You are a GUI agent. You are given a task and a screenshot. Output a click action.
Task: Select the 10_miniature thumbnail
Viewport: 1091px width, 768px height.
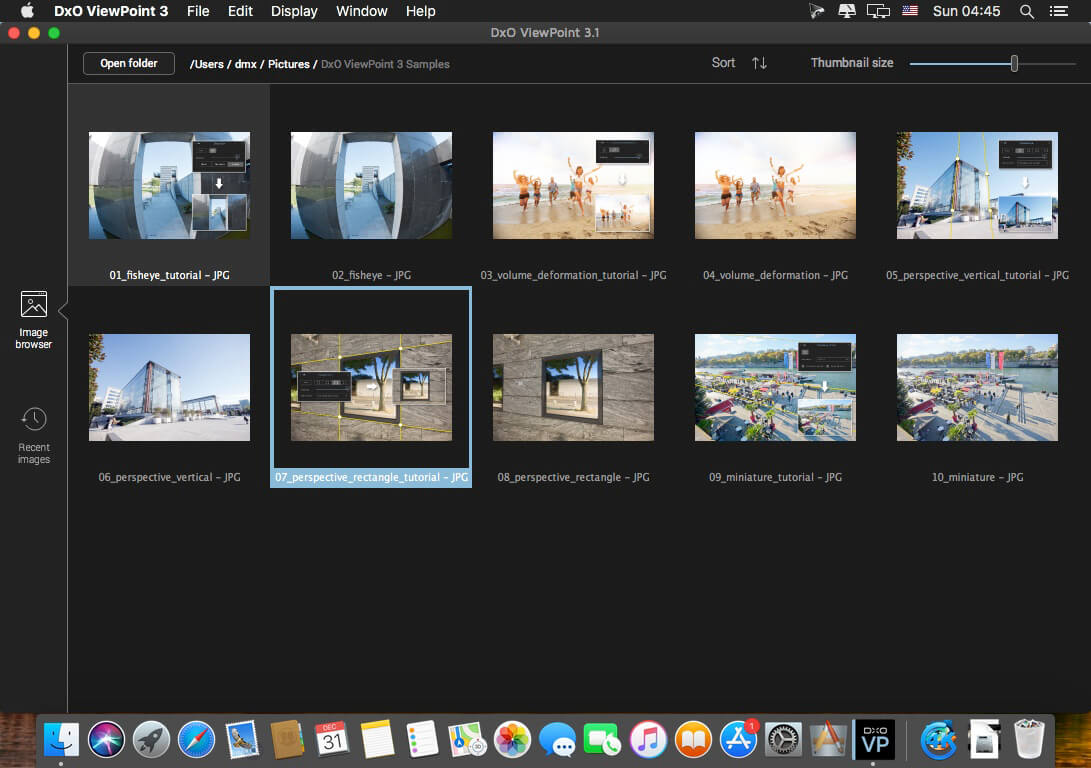tap(977, 388)
